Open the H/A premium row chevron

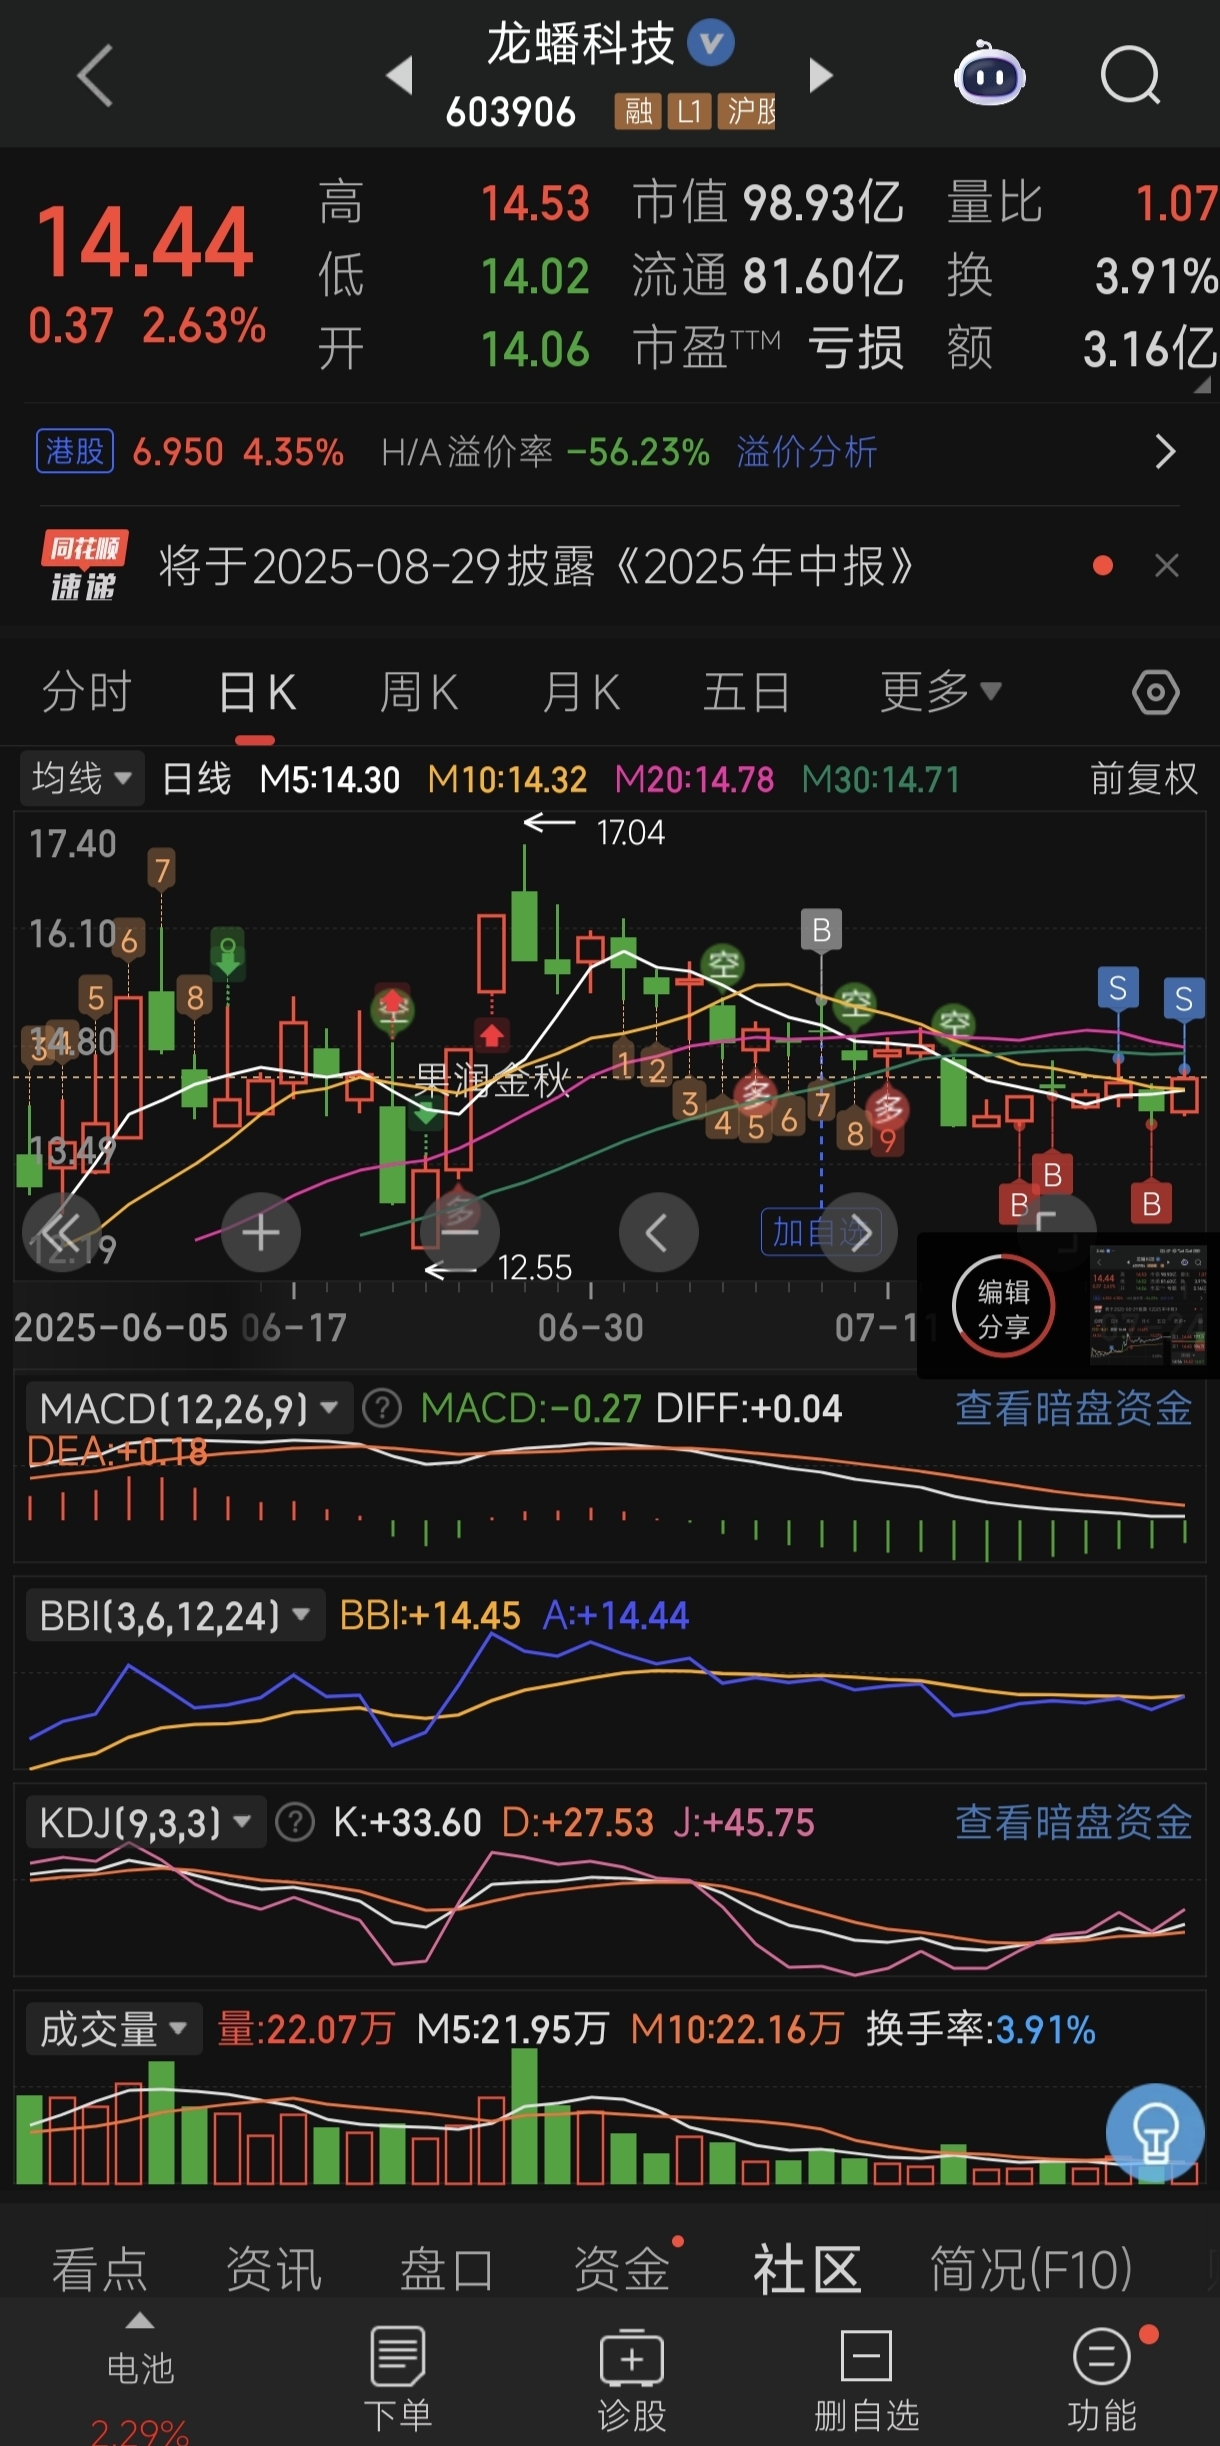coord(1165,452)
